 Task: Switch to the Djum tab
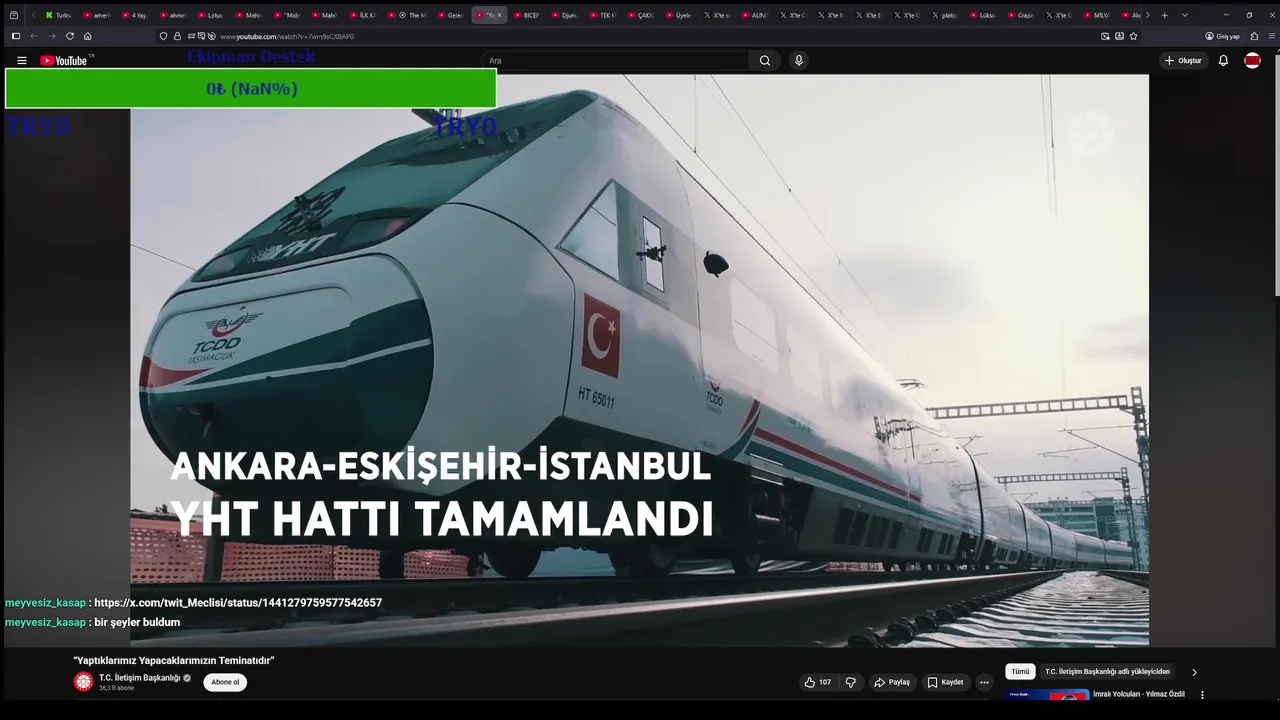(x=565, y=15)
